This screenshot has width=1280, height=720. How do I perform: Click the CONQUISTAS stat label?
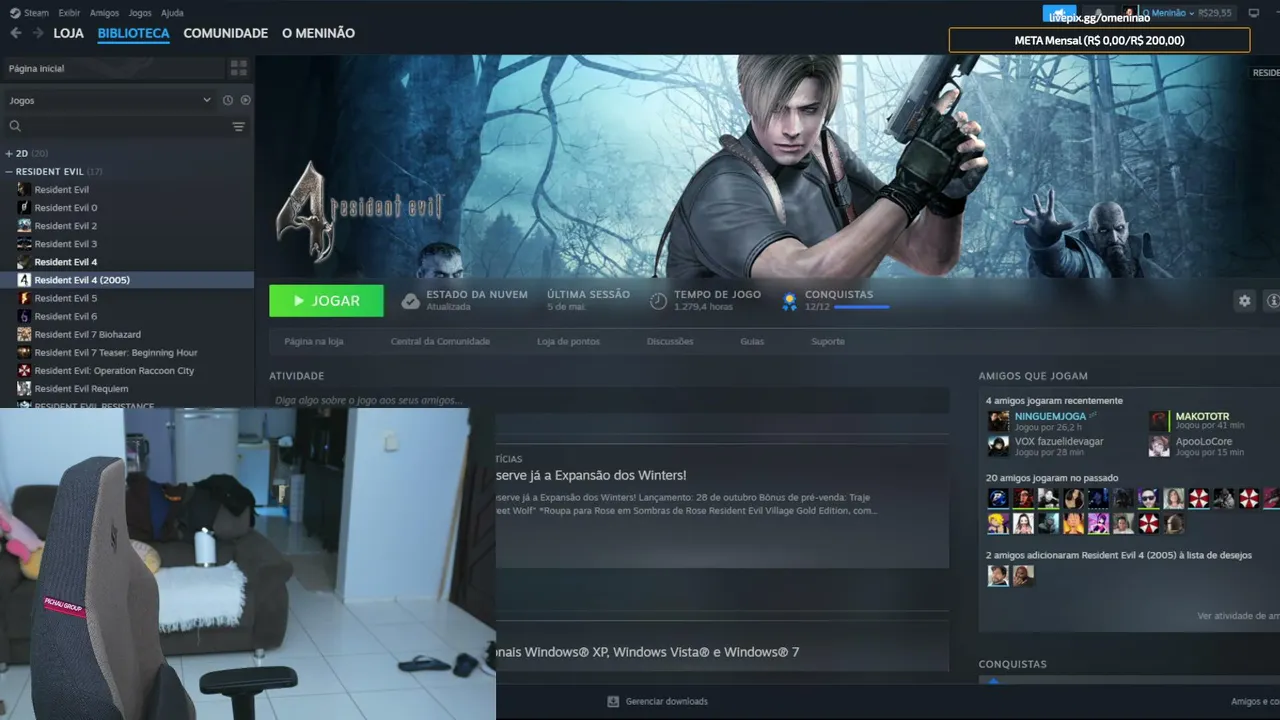pyautogui.click(x=839, y=294)
